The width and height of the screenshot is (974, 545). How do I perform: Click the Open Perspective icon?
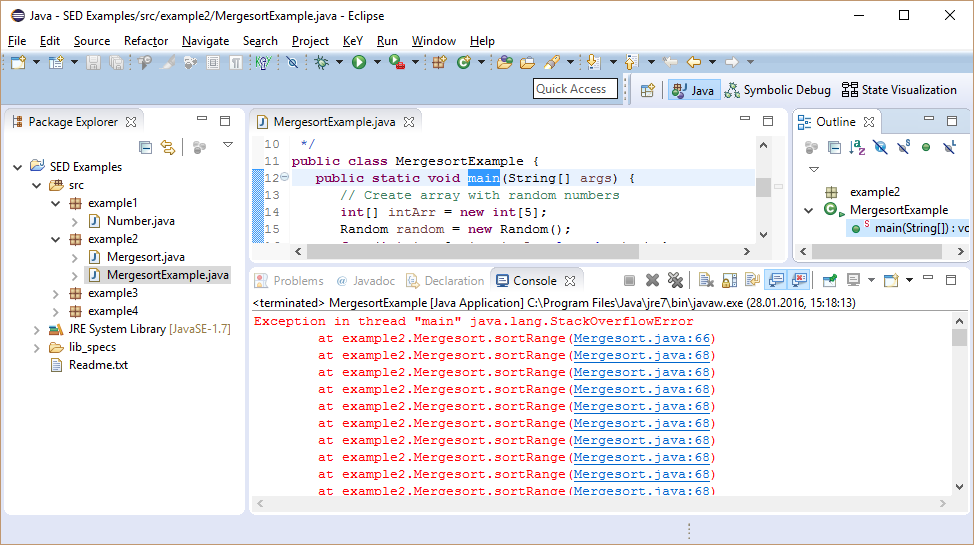[x=647, y=90]
